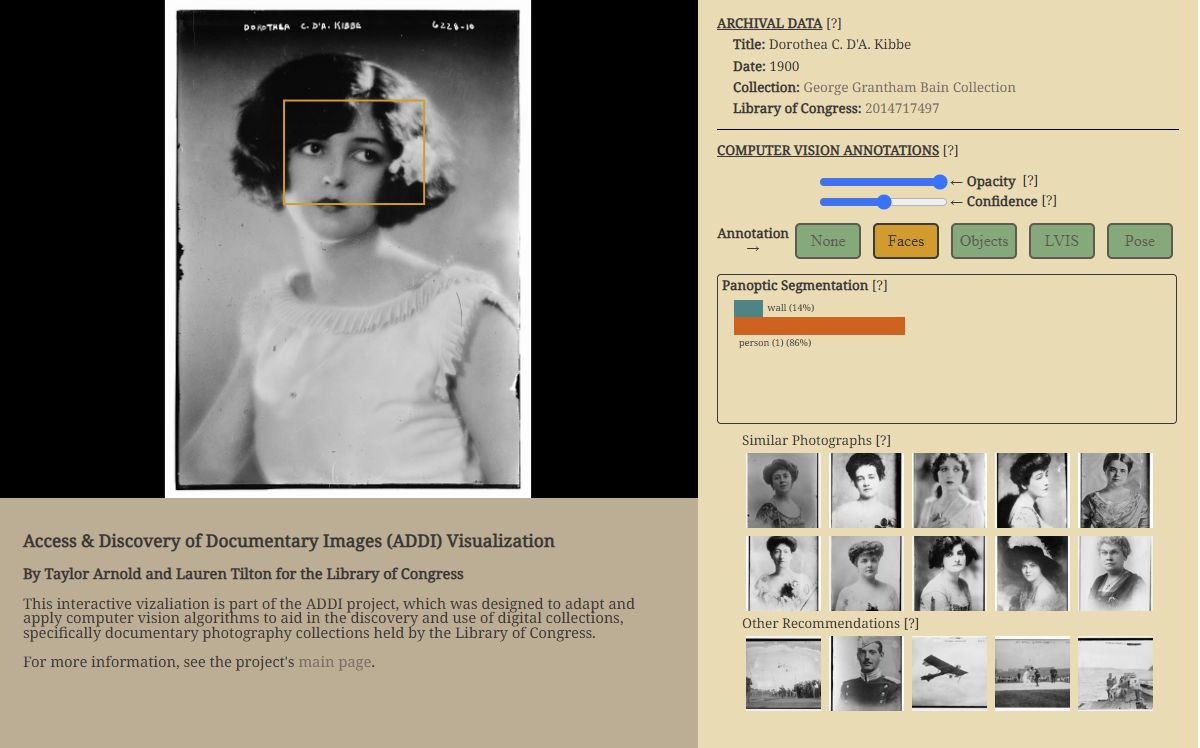Click the [?] help next to Archival Data
This screenshot has width=1200, height=748.
point(836,23)
